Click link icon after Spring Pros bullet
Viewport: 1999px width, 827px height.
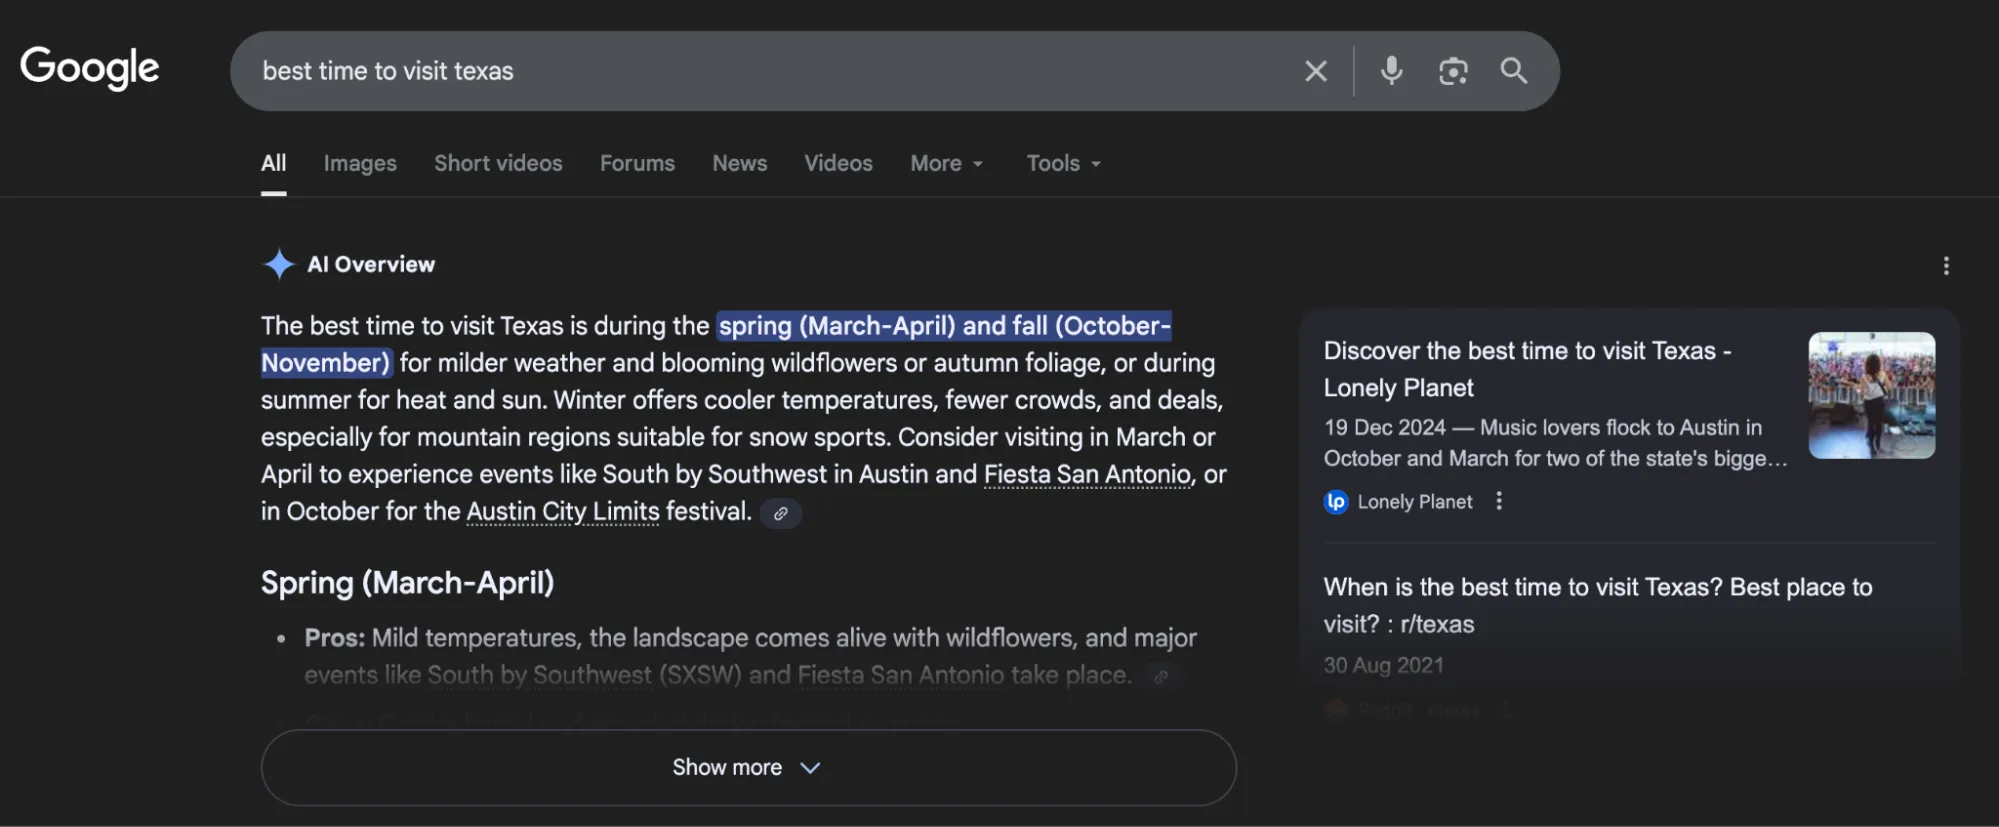click(x=1161, y=677)
